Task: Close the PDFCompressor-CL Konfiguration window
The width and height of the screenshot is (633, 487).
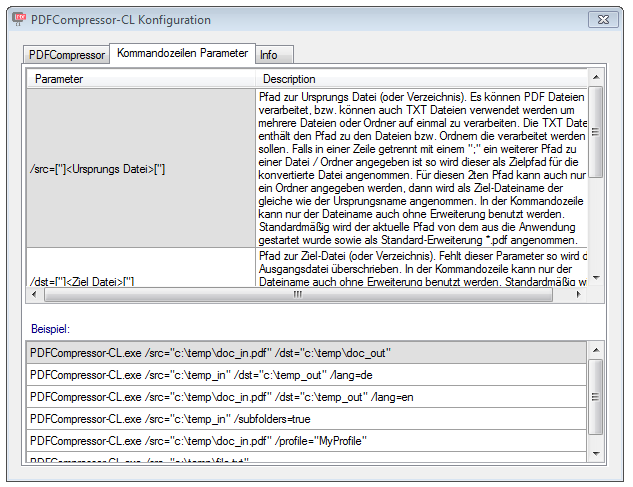Action: pyautogui.click(x=603, y=19)
